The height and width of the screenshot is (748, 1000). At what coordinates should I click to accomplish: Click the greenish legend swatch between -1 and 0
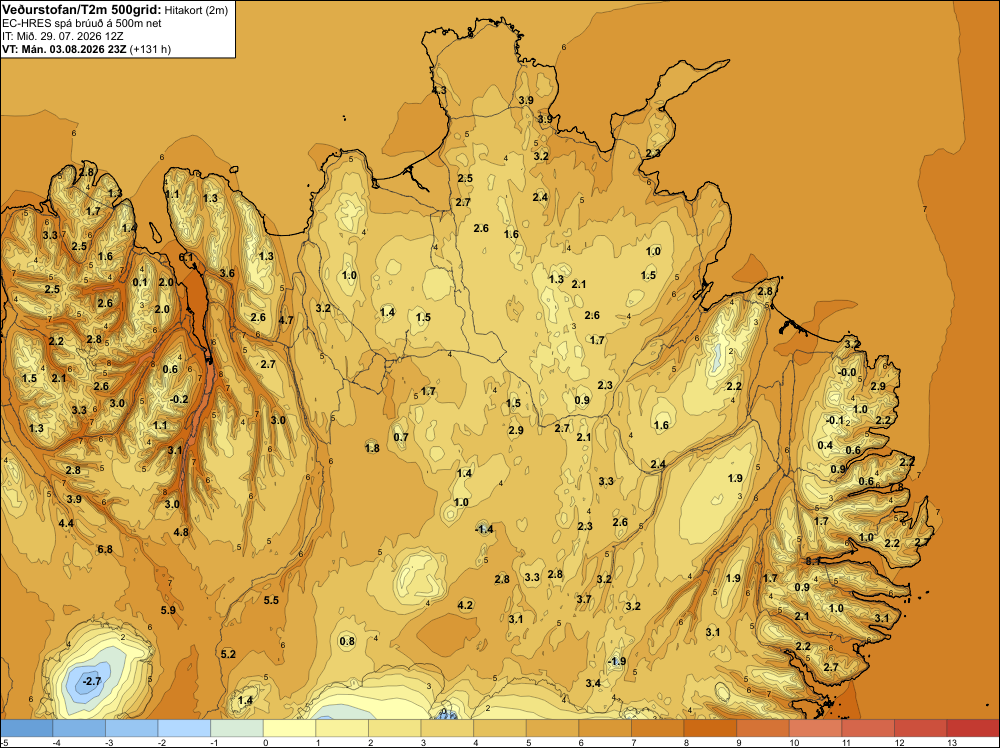(x=237, y=728)
